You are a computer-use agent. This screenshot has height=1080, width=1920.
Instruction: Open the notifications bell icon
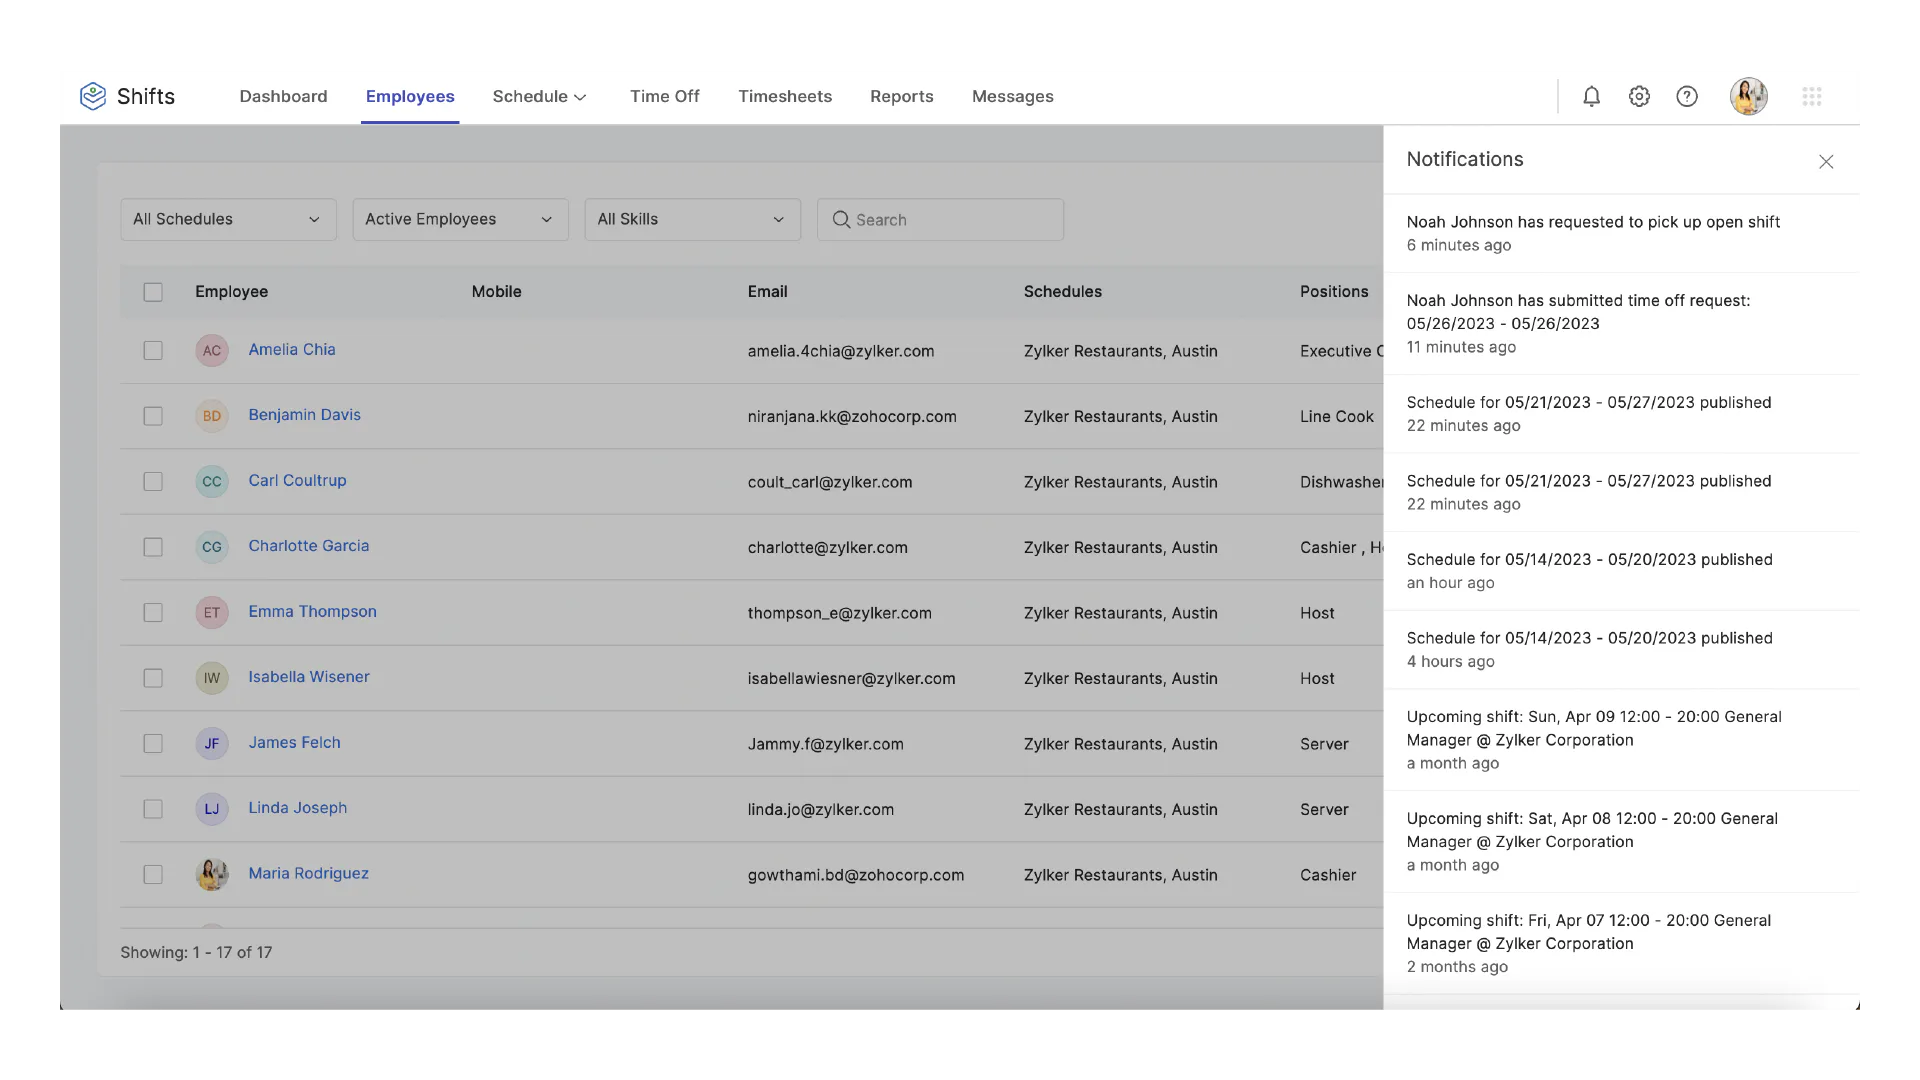1591,96
